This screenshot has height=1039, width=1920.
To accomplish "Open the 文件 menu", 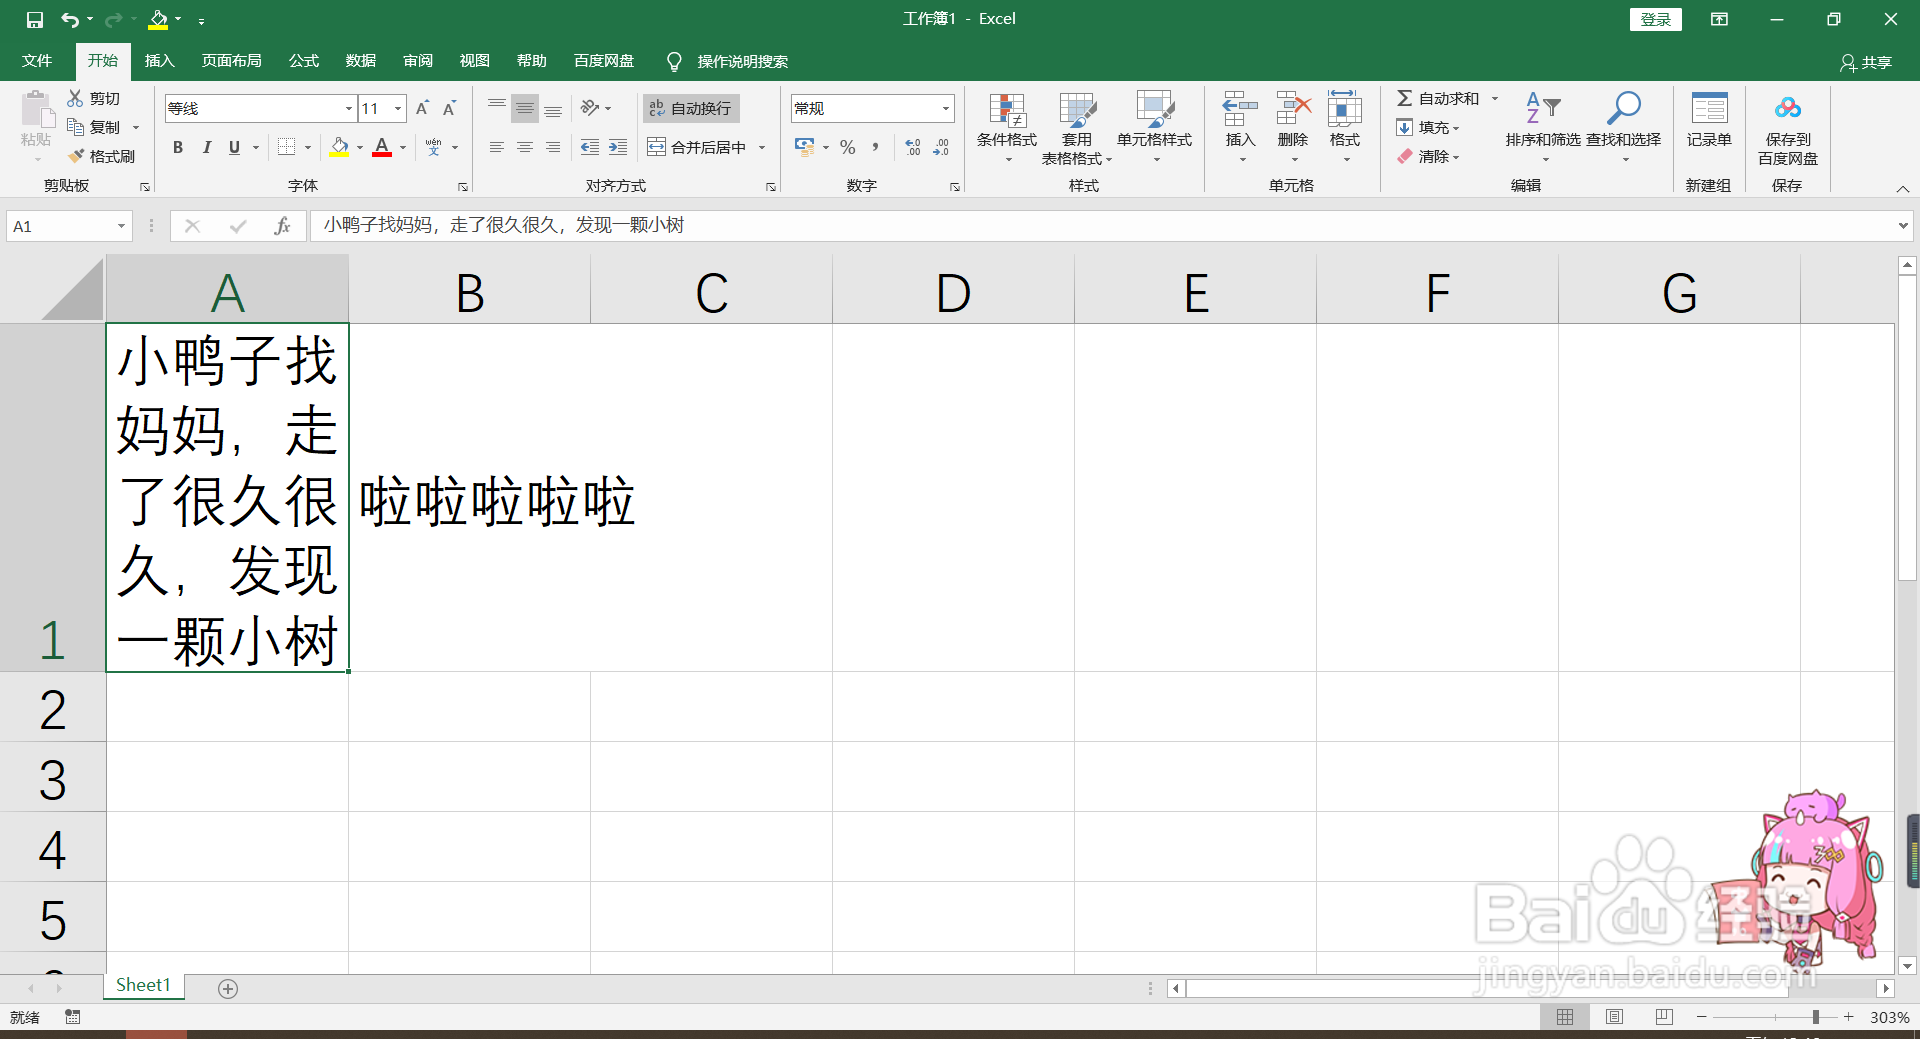I will tap(36, 61).
